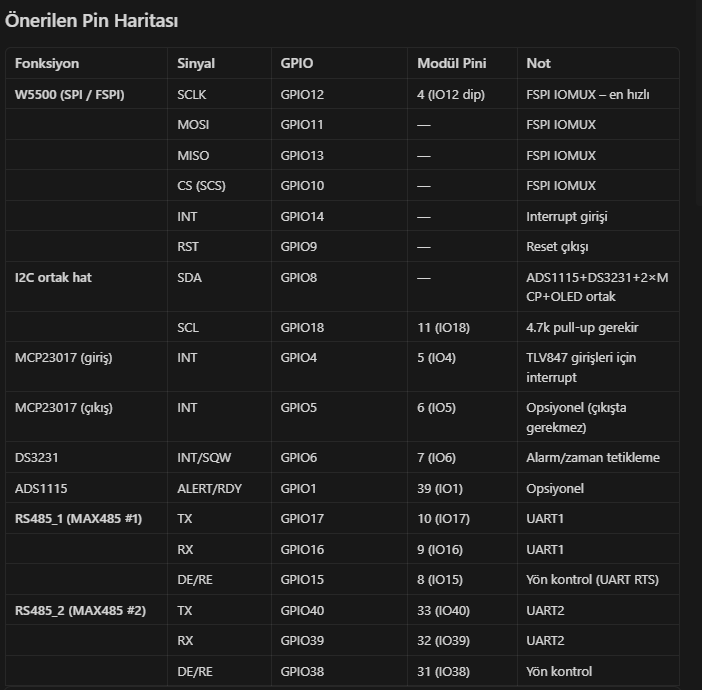Select the 4.7k pull-up gerekir note
This screenshot has width=702, height=690.
click(582, 328)
